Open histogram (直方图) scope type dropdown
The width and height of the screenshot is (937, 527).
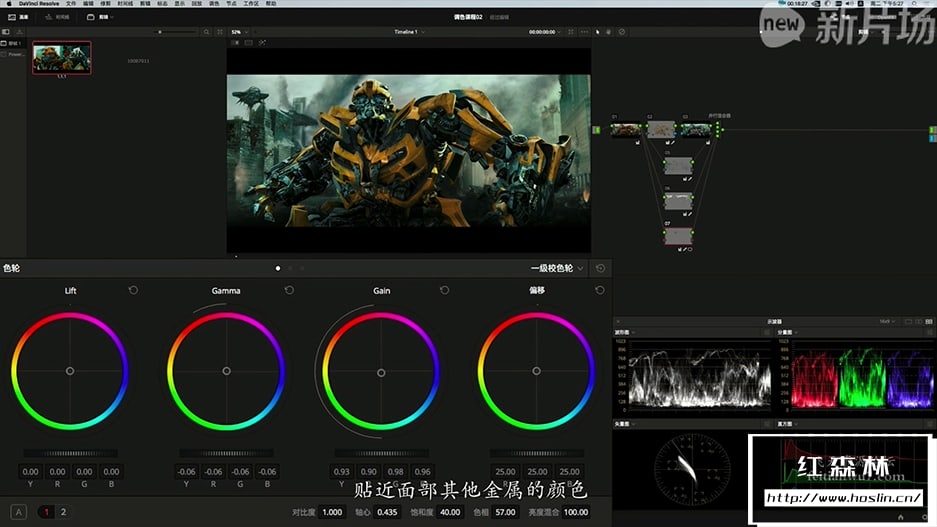(x=787, y=424)
